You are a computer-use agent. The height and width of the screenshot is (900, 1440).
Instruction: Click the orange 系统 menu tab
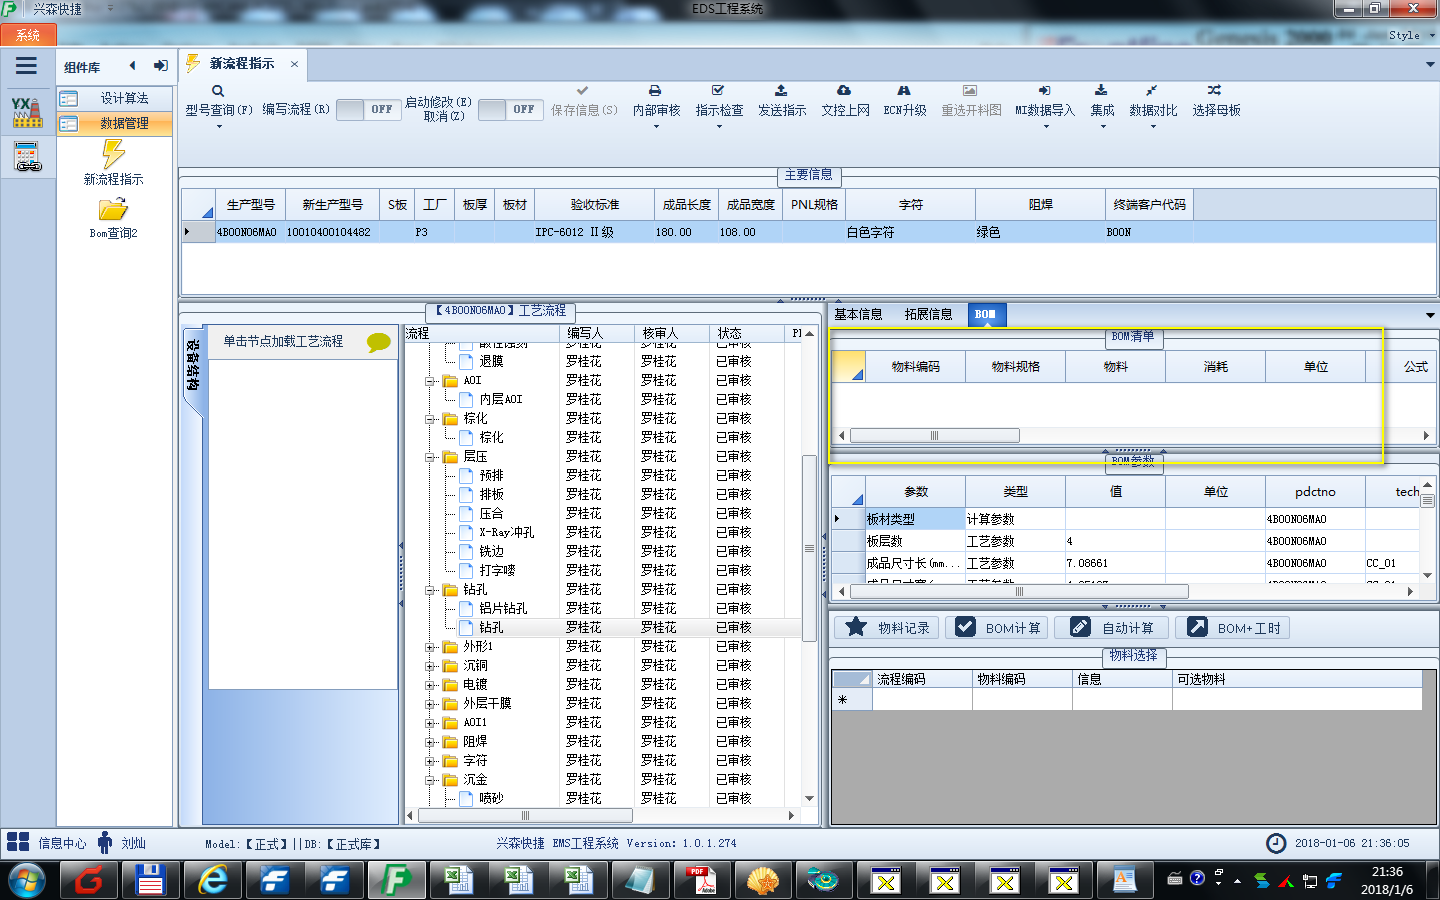(x=28, y=35)
